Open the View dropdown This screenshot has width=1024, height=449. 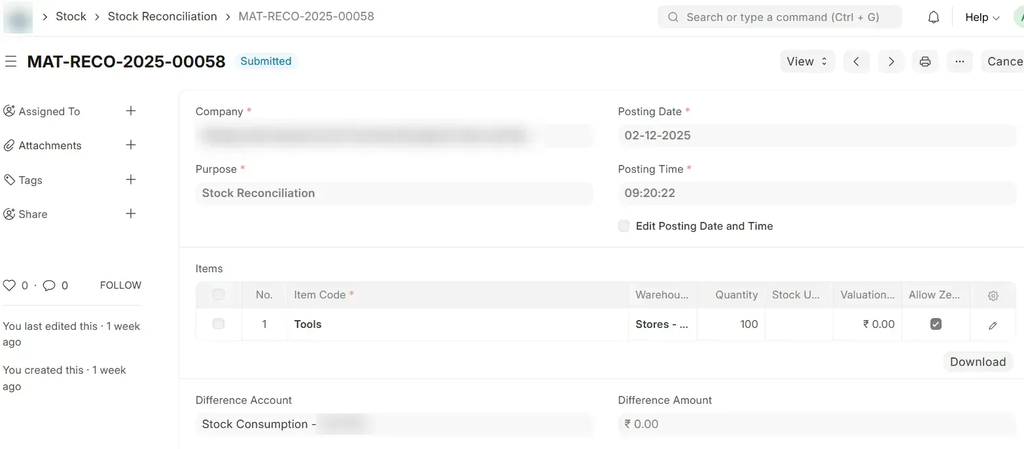807,61
